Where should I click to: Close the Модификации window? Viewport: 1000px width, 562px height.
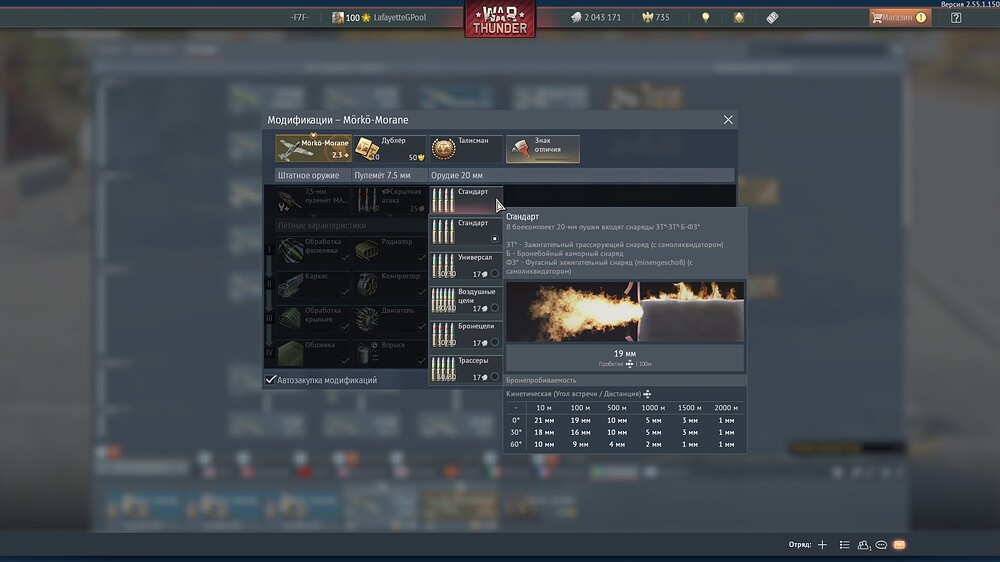point(728,120)
